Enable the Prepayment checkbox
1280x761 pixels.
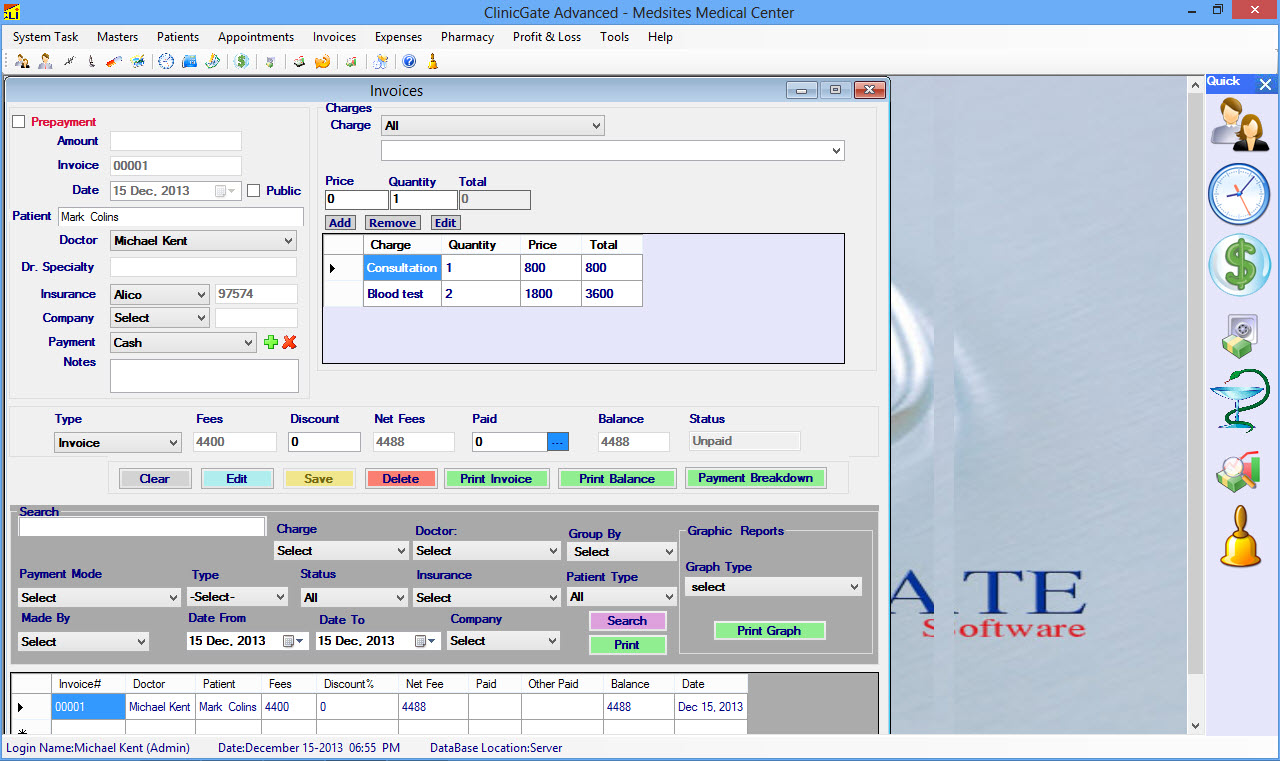[18, 122]
